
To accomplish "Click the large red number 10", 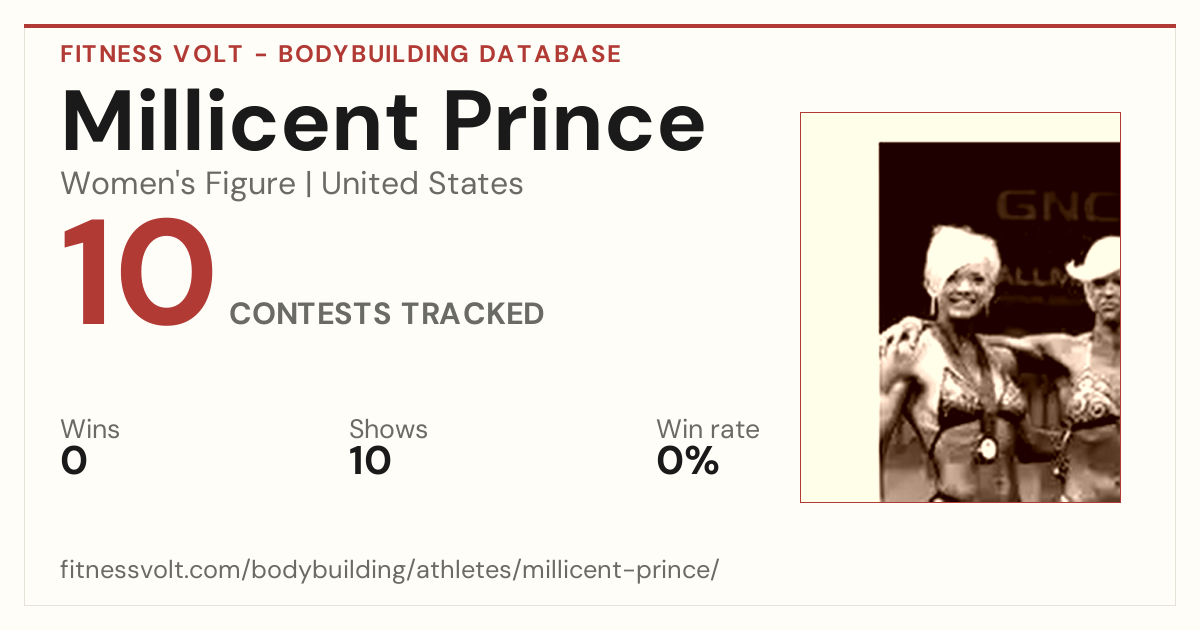I will (138, 275).
